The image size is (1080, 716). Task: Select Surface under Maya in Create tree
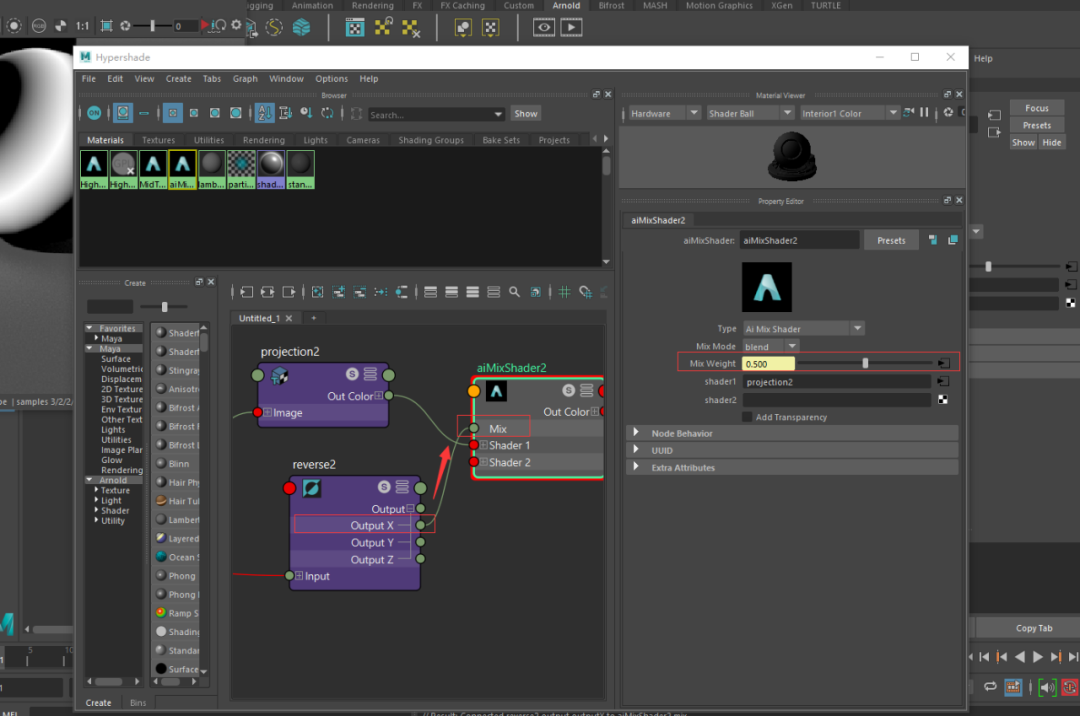pos(116,359)
